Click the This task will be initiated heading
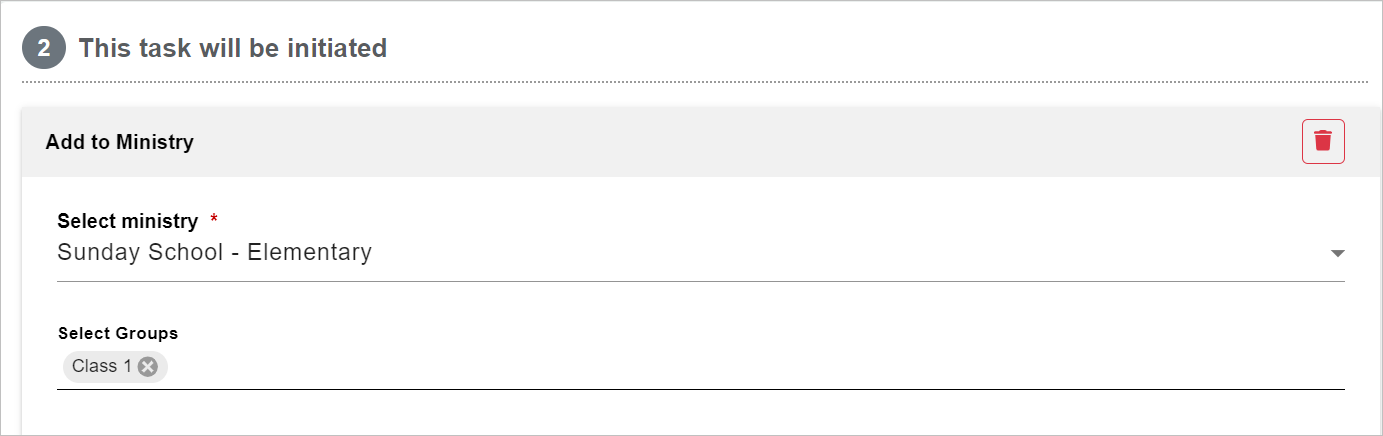Image resolution: width=1383 pixels, height=436 pixels. [x=233, y=48]
